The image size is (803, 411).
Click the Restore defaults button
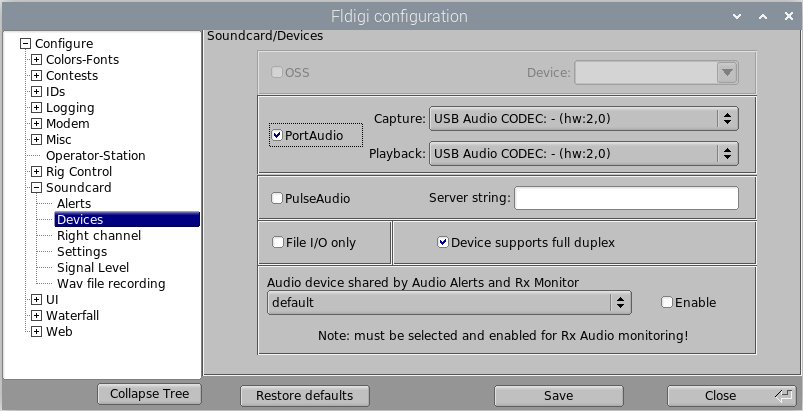[304, 395]
